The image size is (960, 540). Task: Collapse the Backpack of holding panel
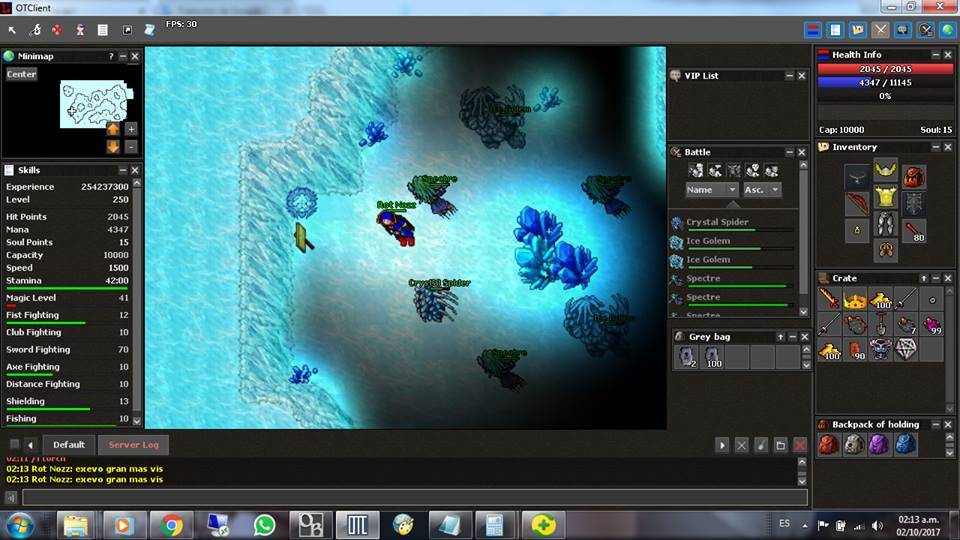pyautogui.click(x=936, y=425)
